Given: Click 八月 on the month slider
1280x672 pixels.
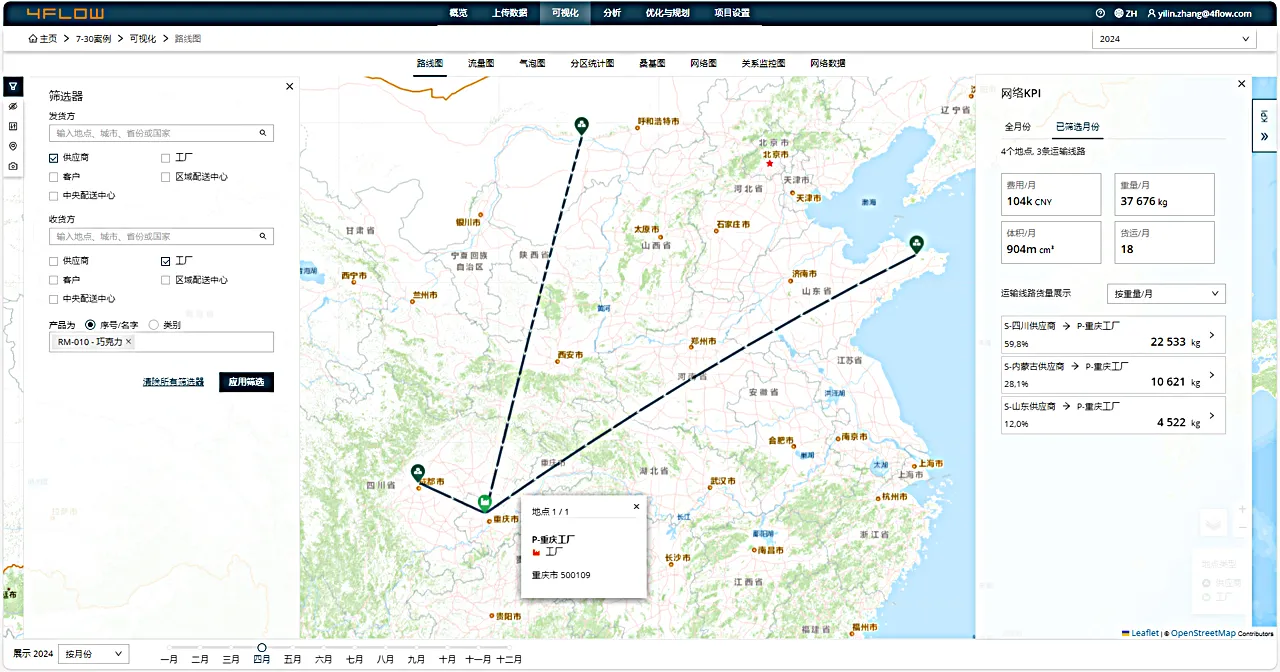Looking at the screenshot, I should pyautogui.click(x=385, y=659).
